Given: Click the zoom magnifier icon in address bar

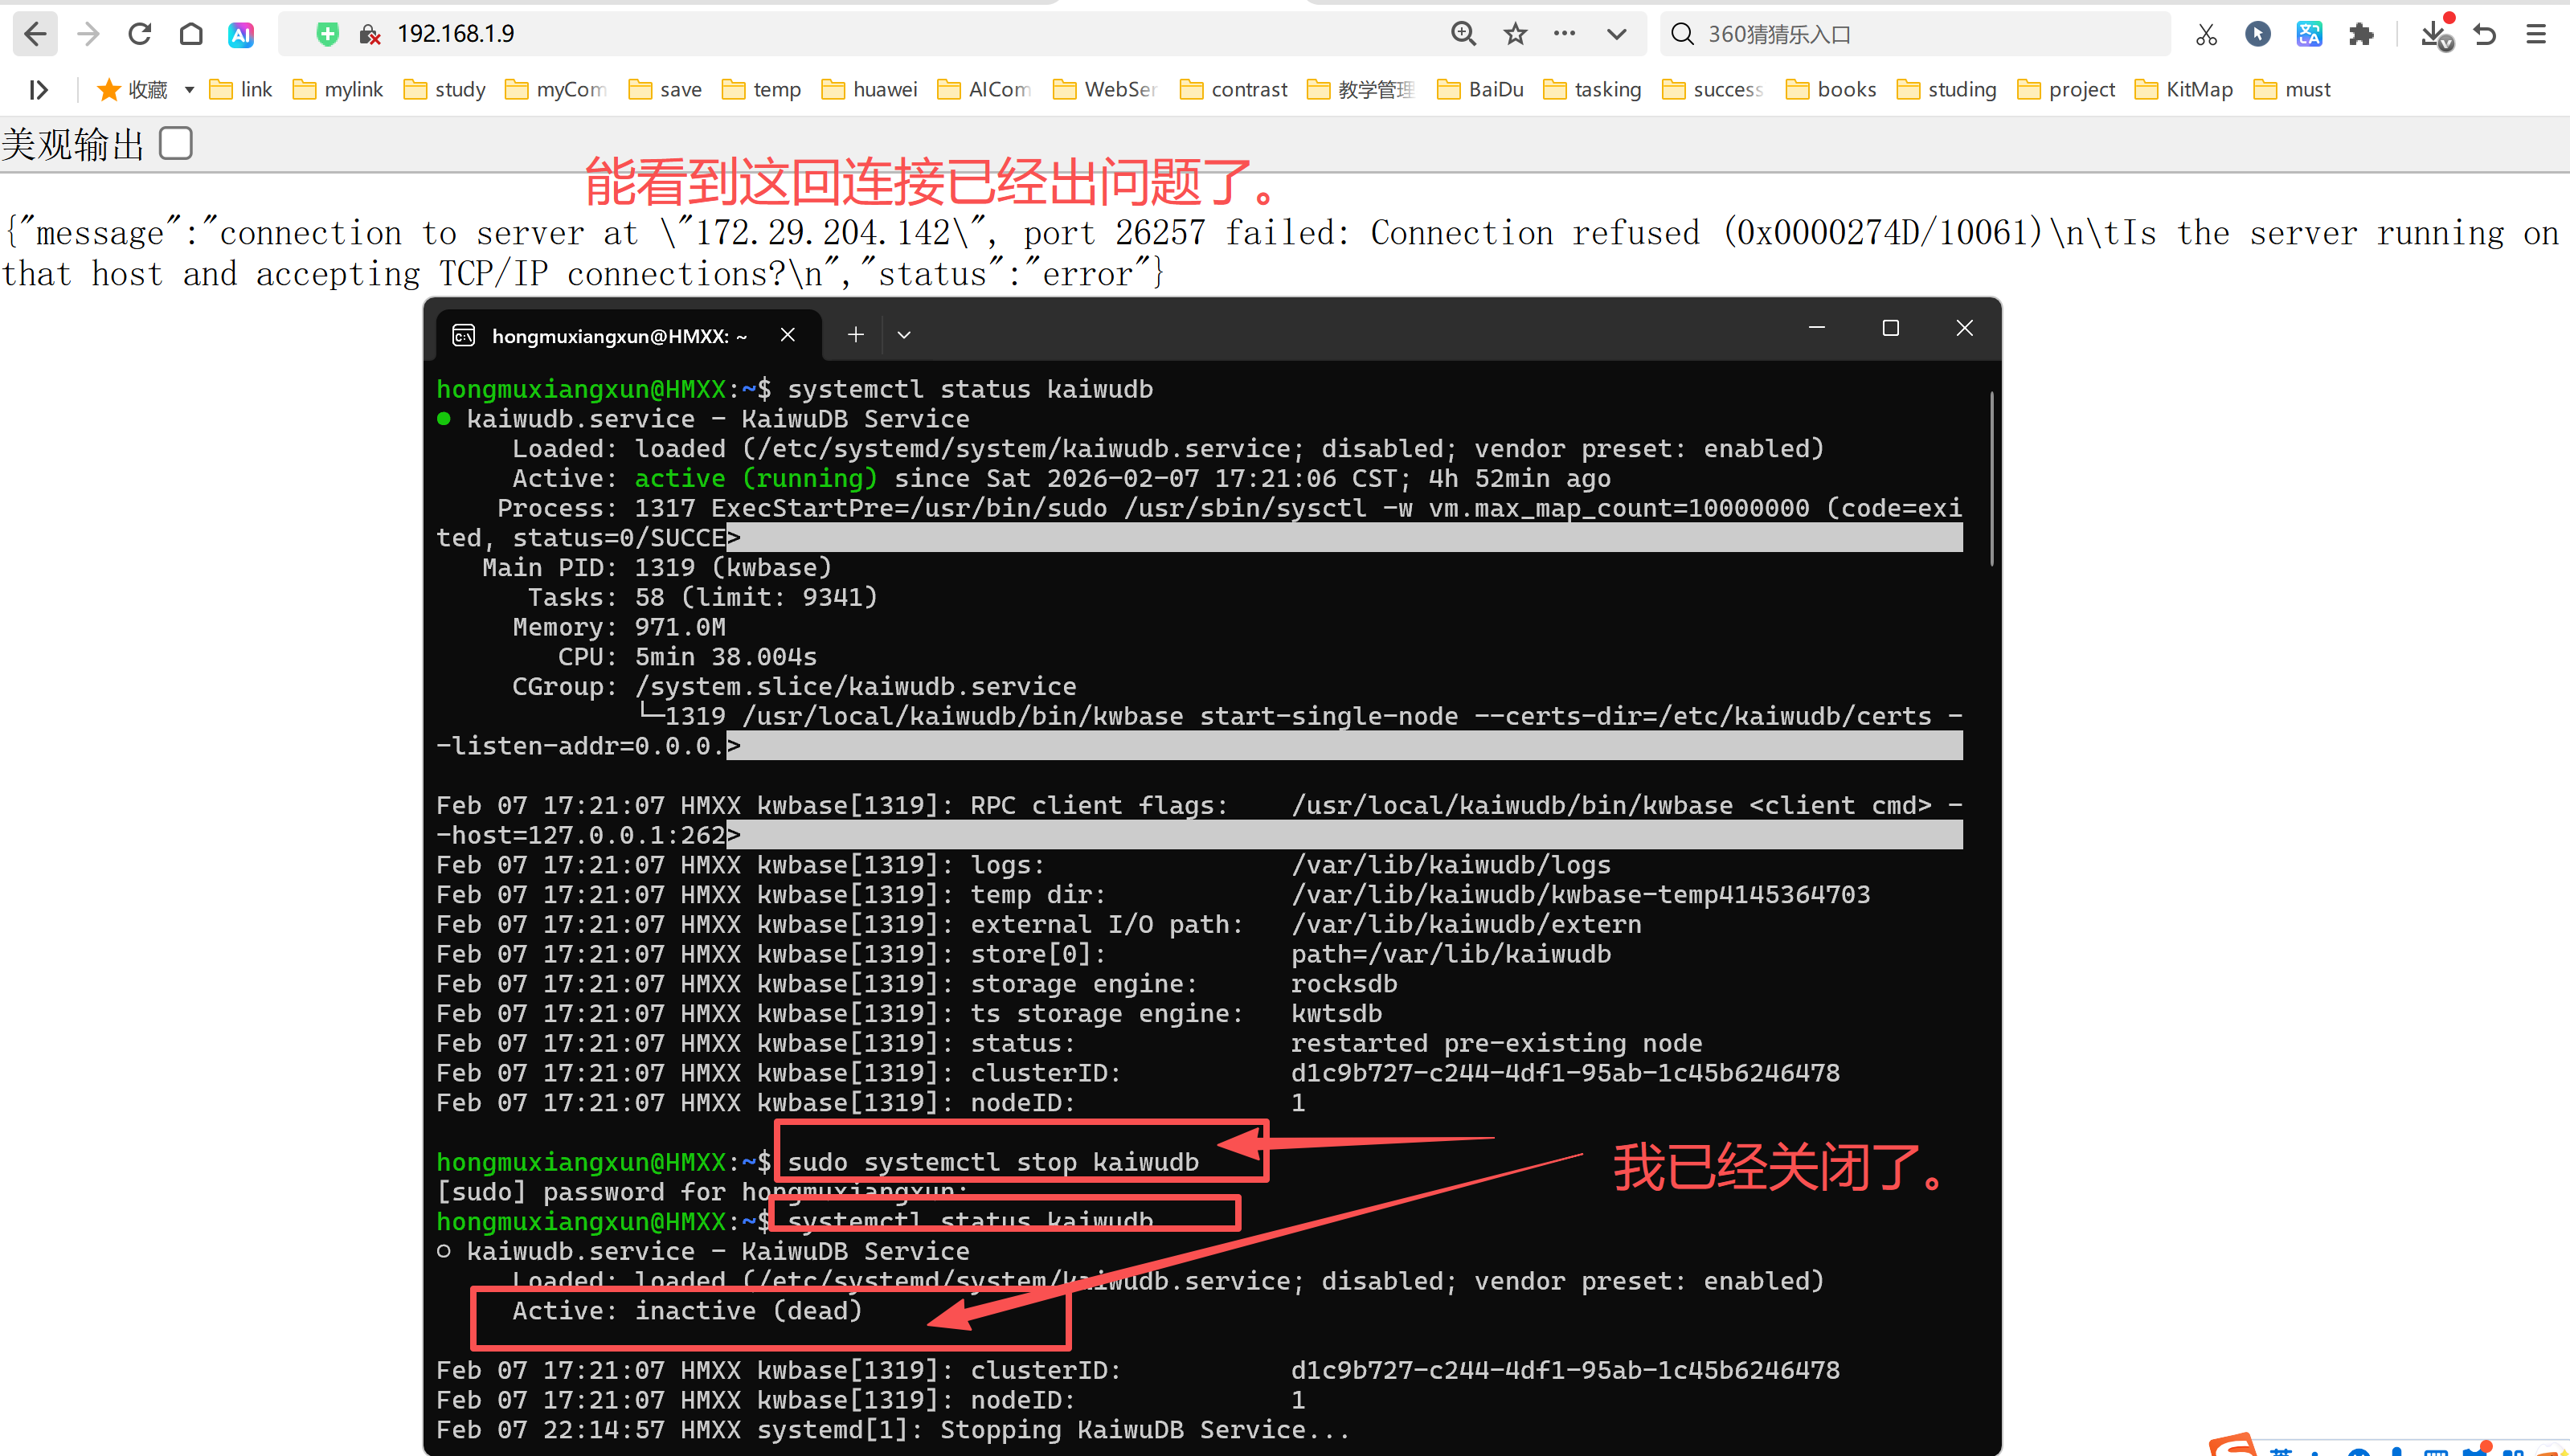Looking at the screenshot, I should pos(1463,34).
